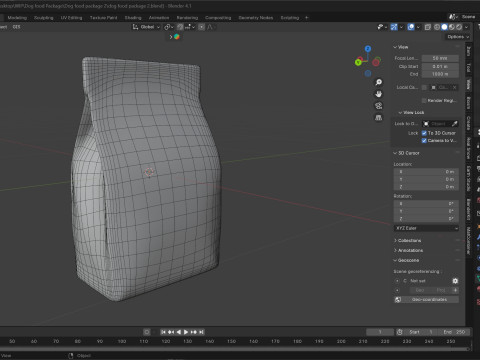Jump to the last frame
480x360 pixels.
tap(201, 332)
